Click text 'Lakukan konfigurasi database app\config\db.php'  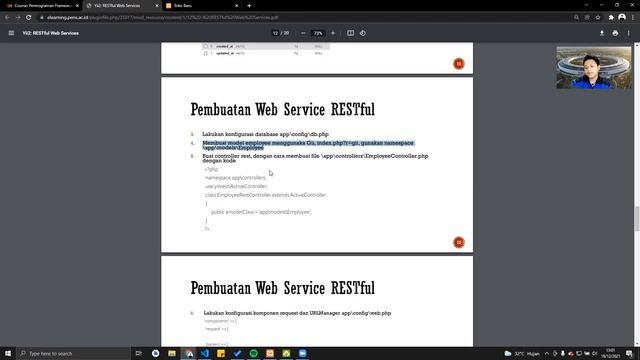tap(265, 134)
